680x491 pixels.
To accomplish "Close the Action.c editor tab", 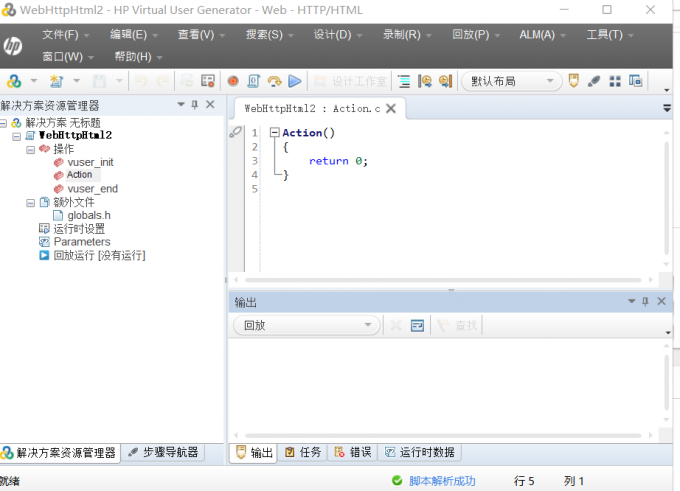I will 391,108.
